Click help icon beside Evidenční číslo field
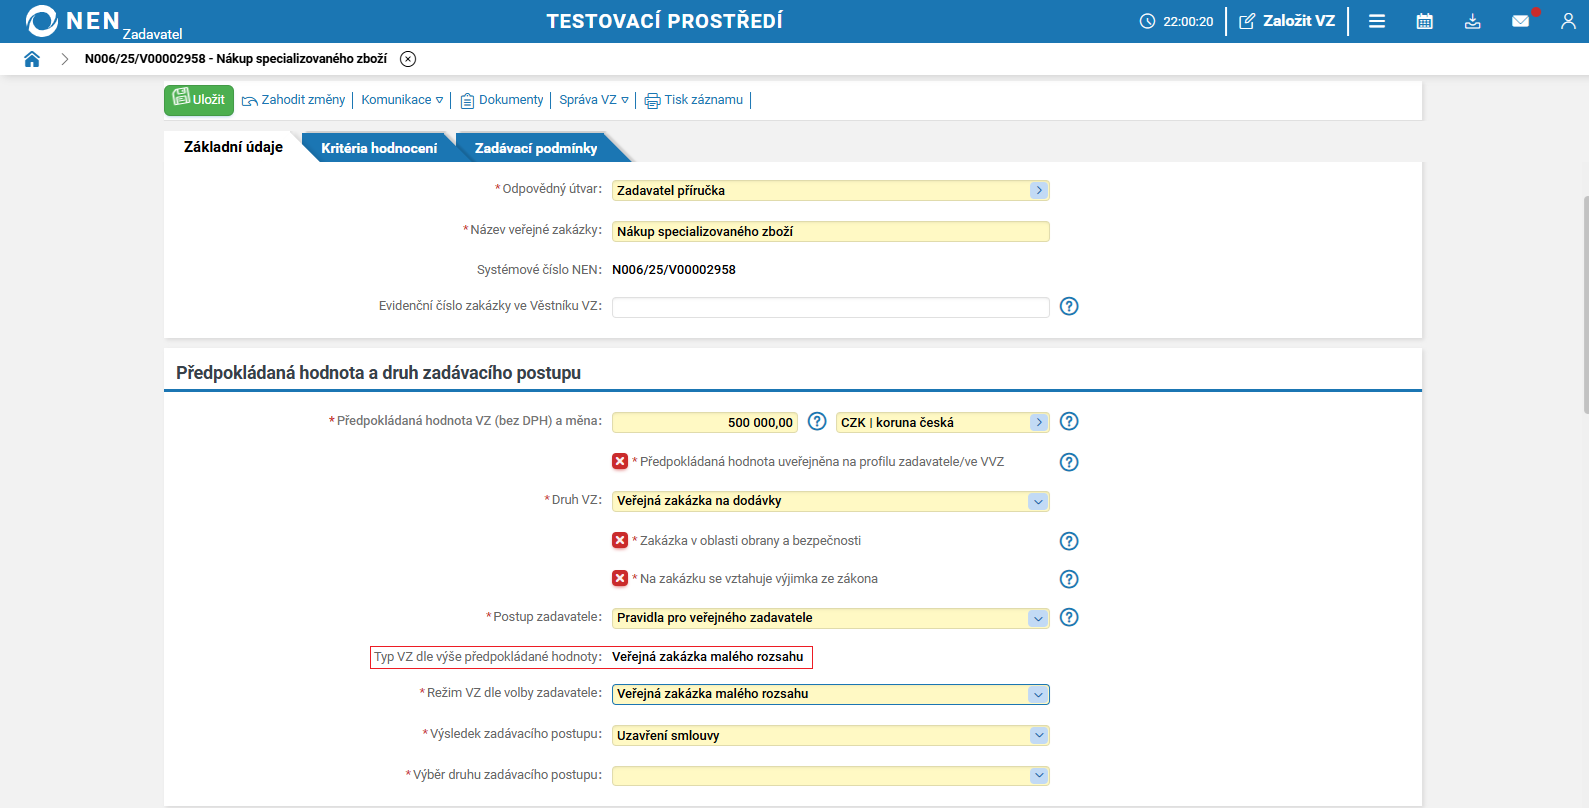 click(x=1069, y=306)
